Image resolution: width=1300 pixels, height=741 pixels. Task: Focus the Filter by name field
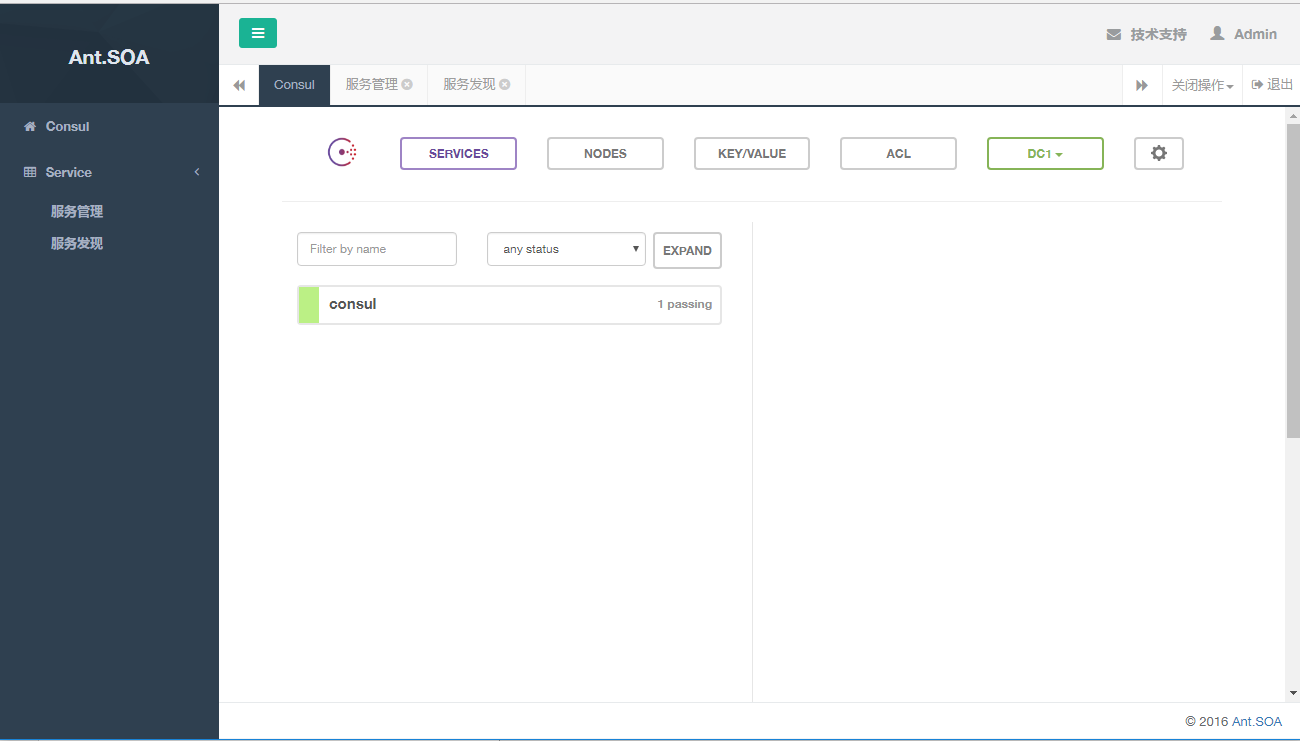click(377, 249)
